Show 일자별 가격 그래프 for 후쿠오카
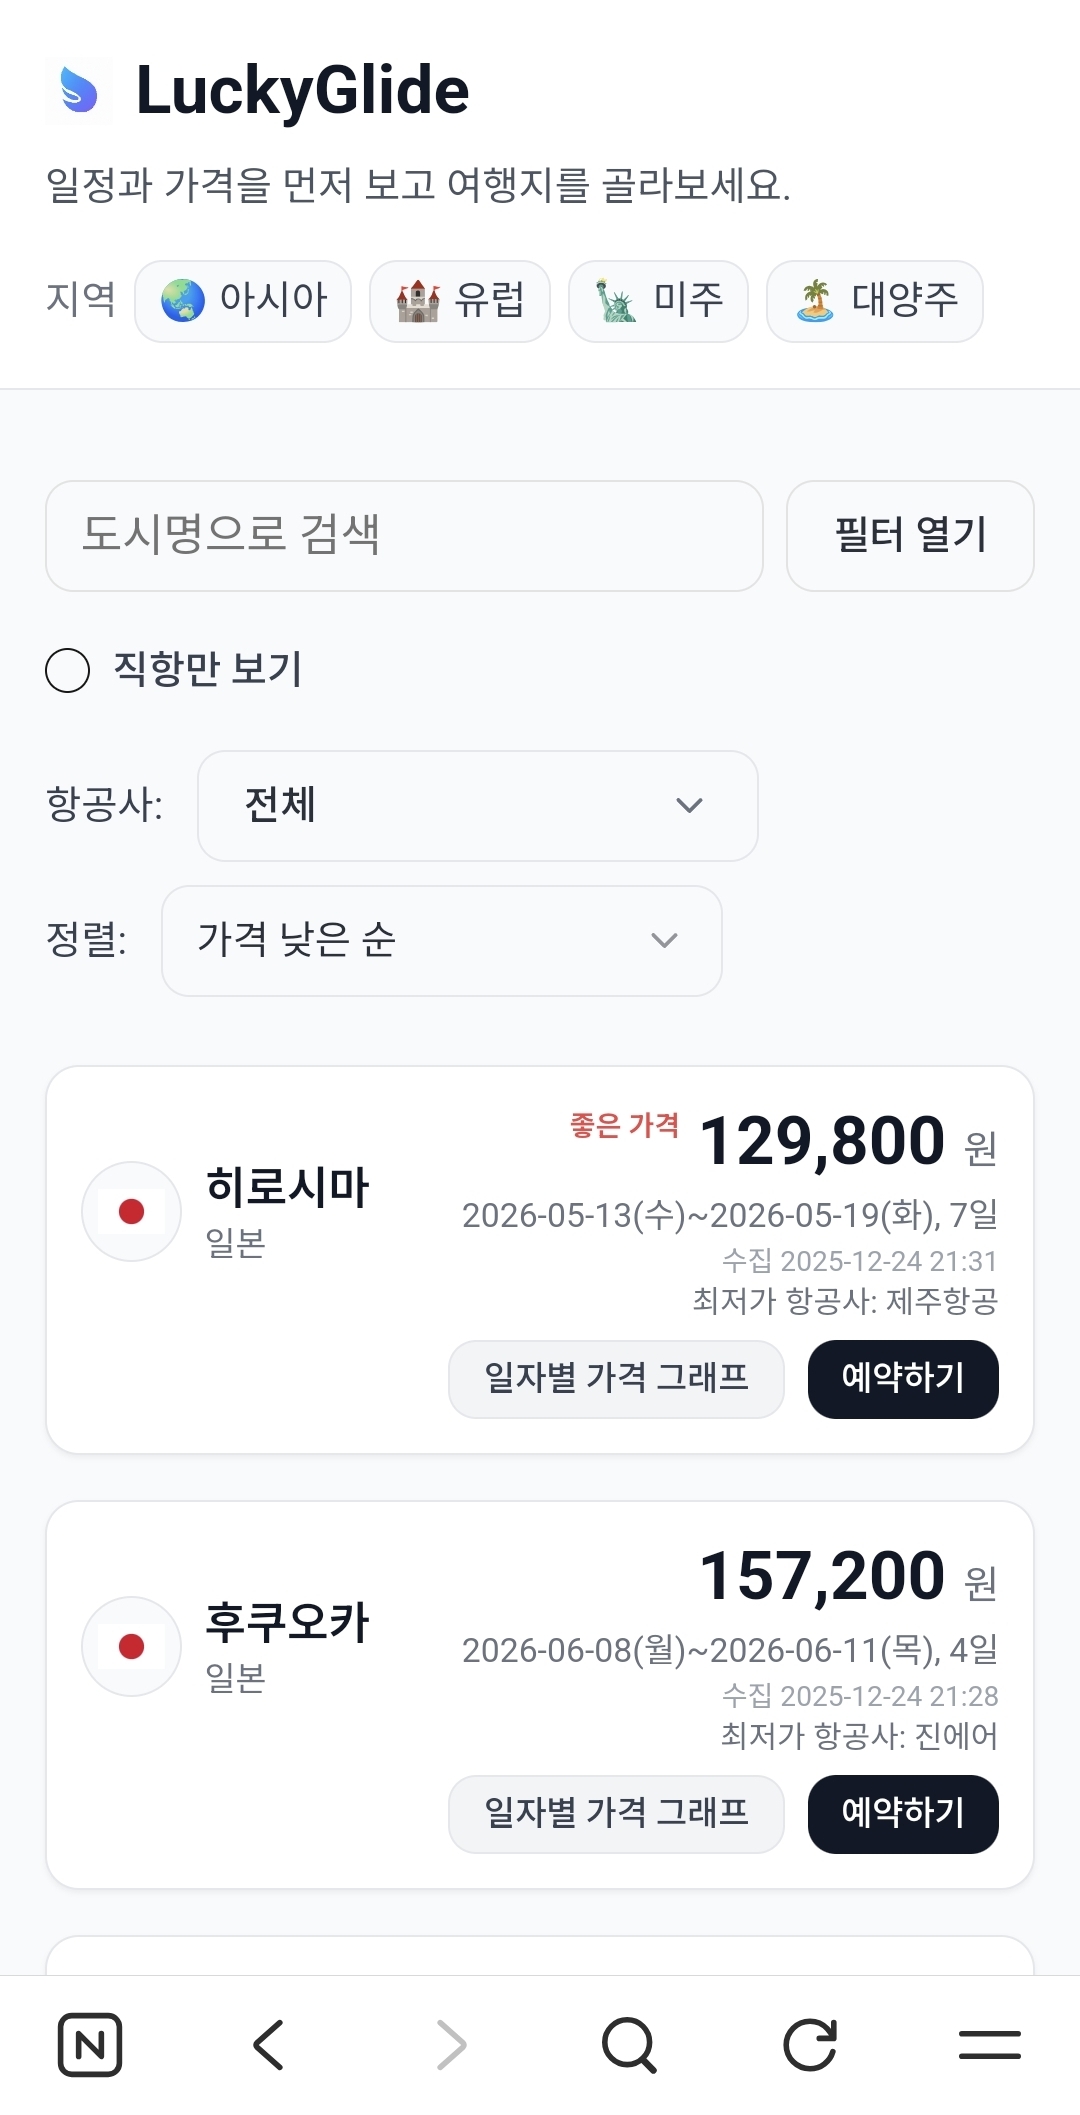This screenshot has width=1080, height=2115. (x=616, y=1813)
